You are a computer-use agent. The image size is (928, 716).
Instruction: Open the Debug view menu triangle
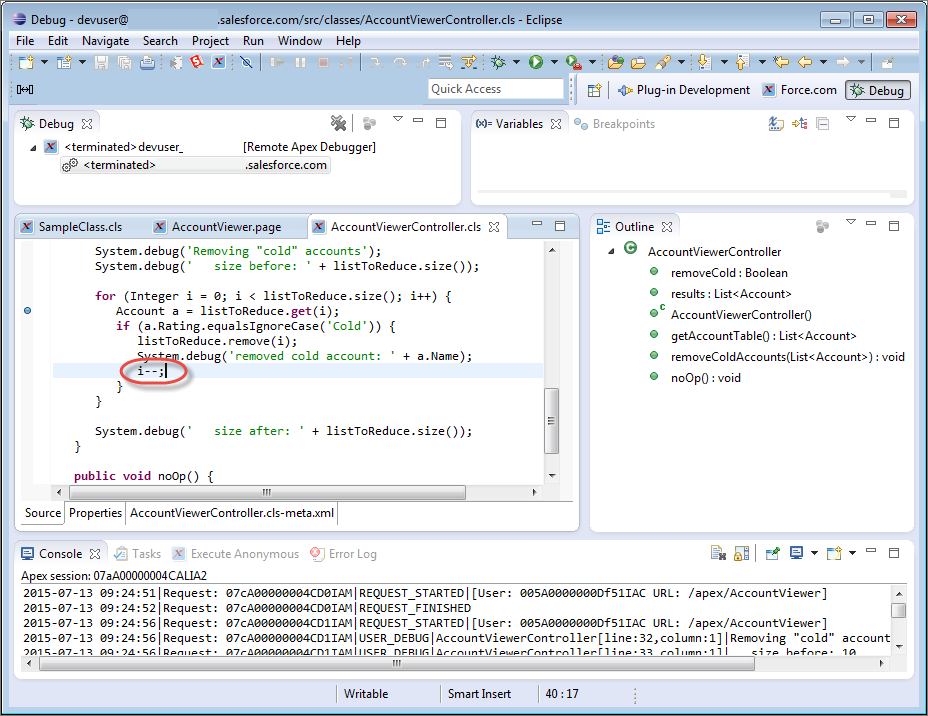pos(398,120)
